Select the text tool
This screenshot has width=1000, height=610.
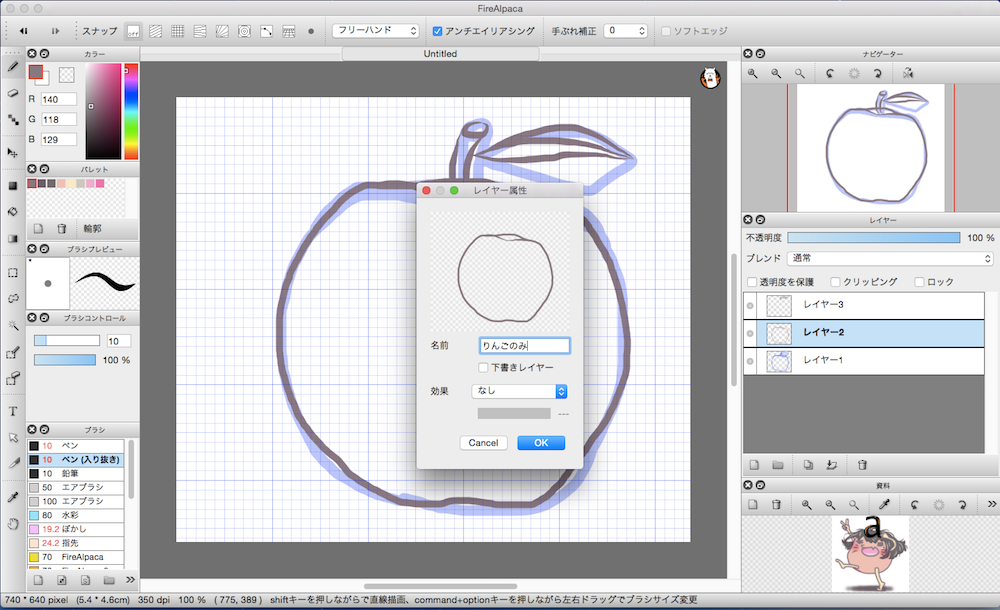(13, 412)
